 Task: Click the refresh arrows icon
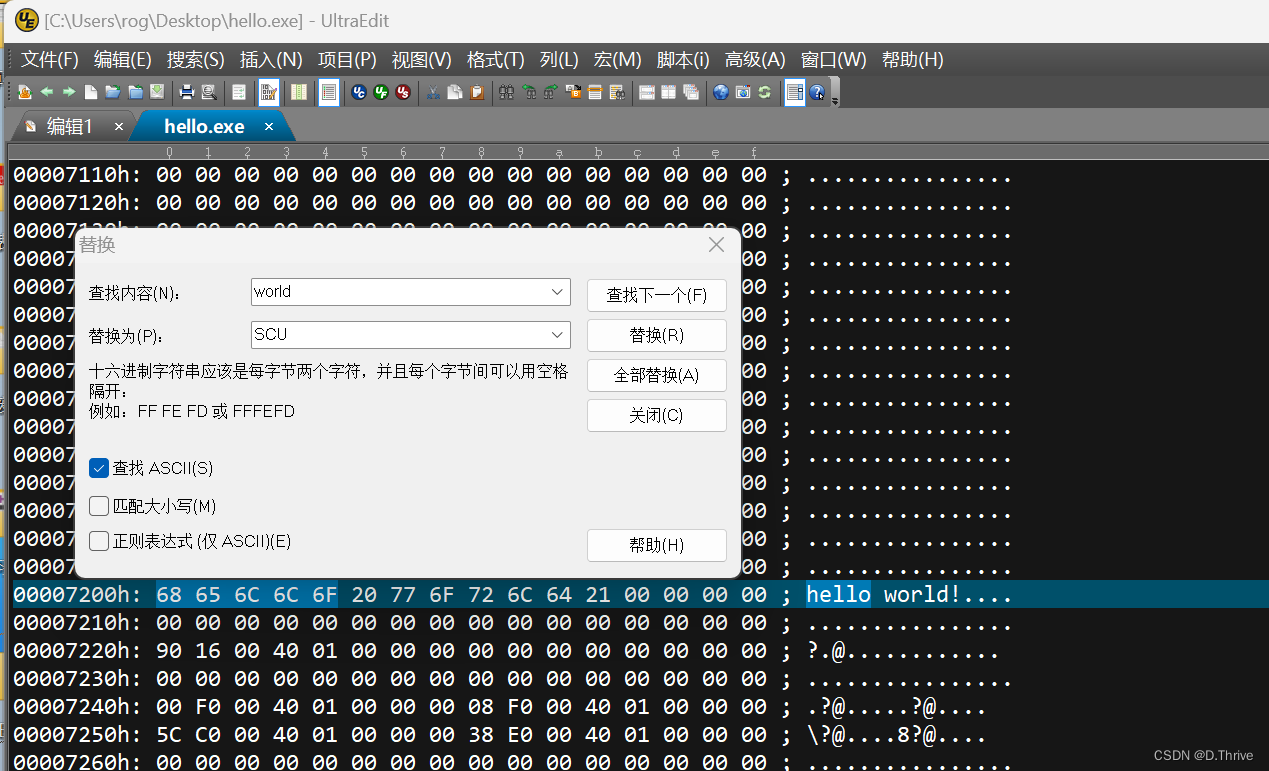pos(763,92)
